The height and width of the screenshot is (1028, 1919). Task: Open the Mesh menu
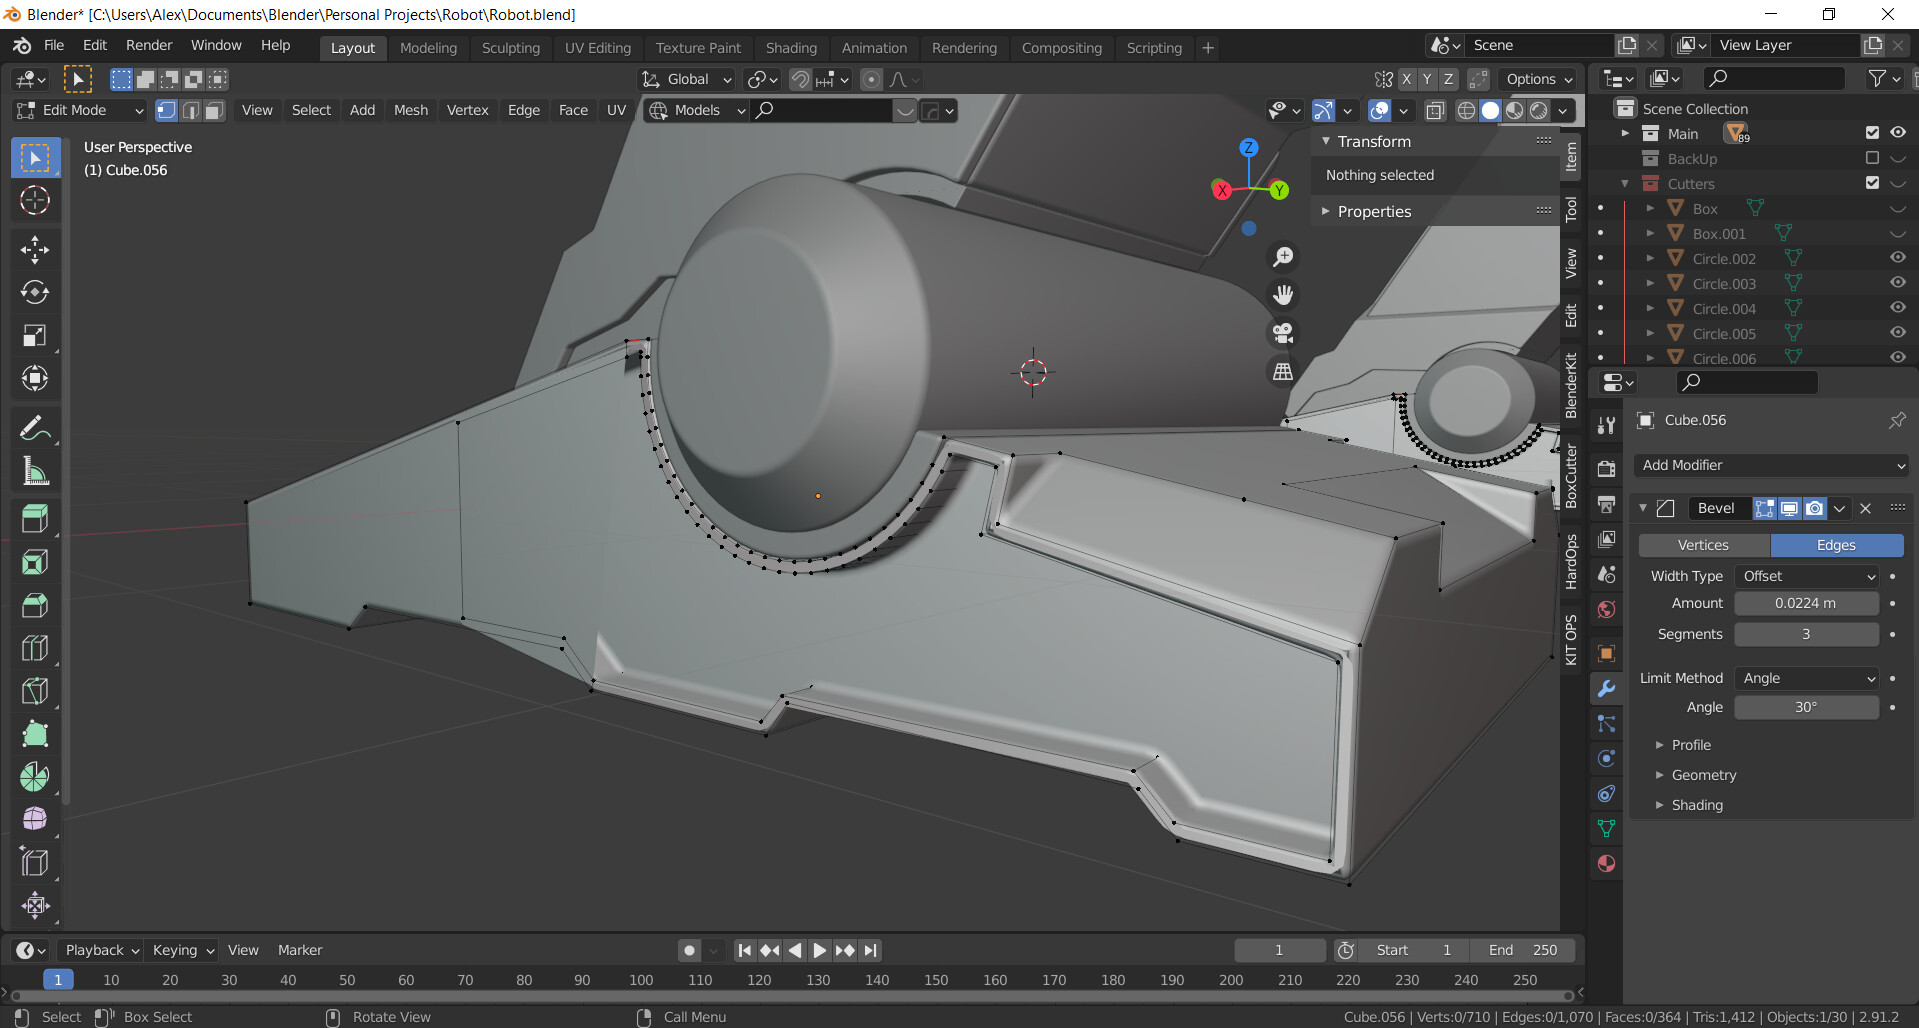point(410,110)
